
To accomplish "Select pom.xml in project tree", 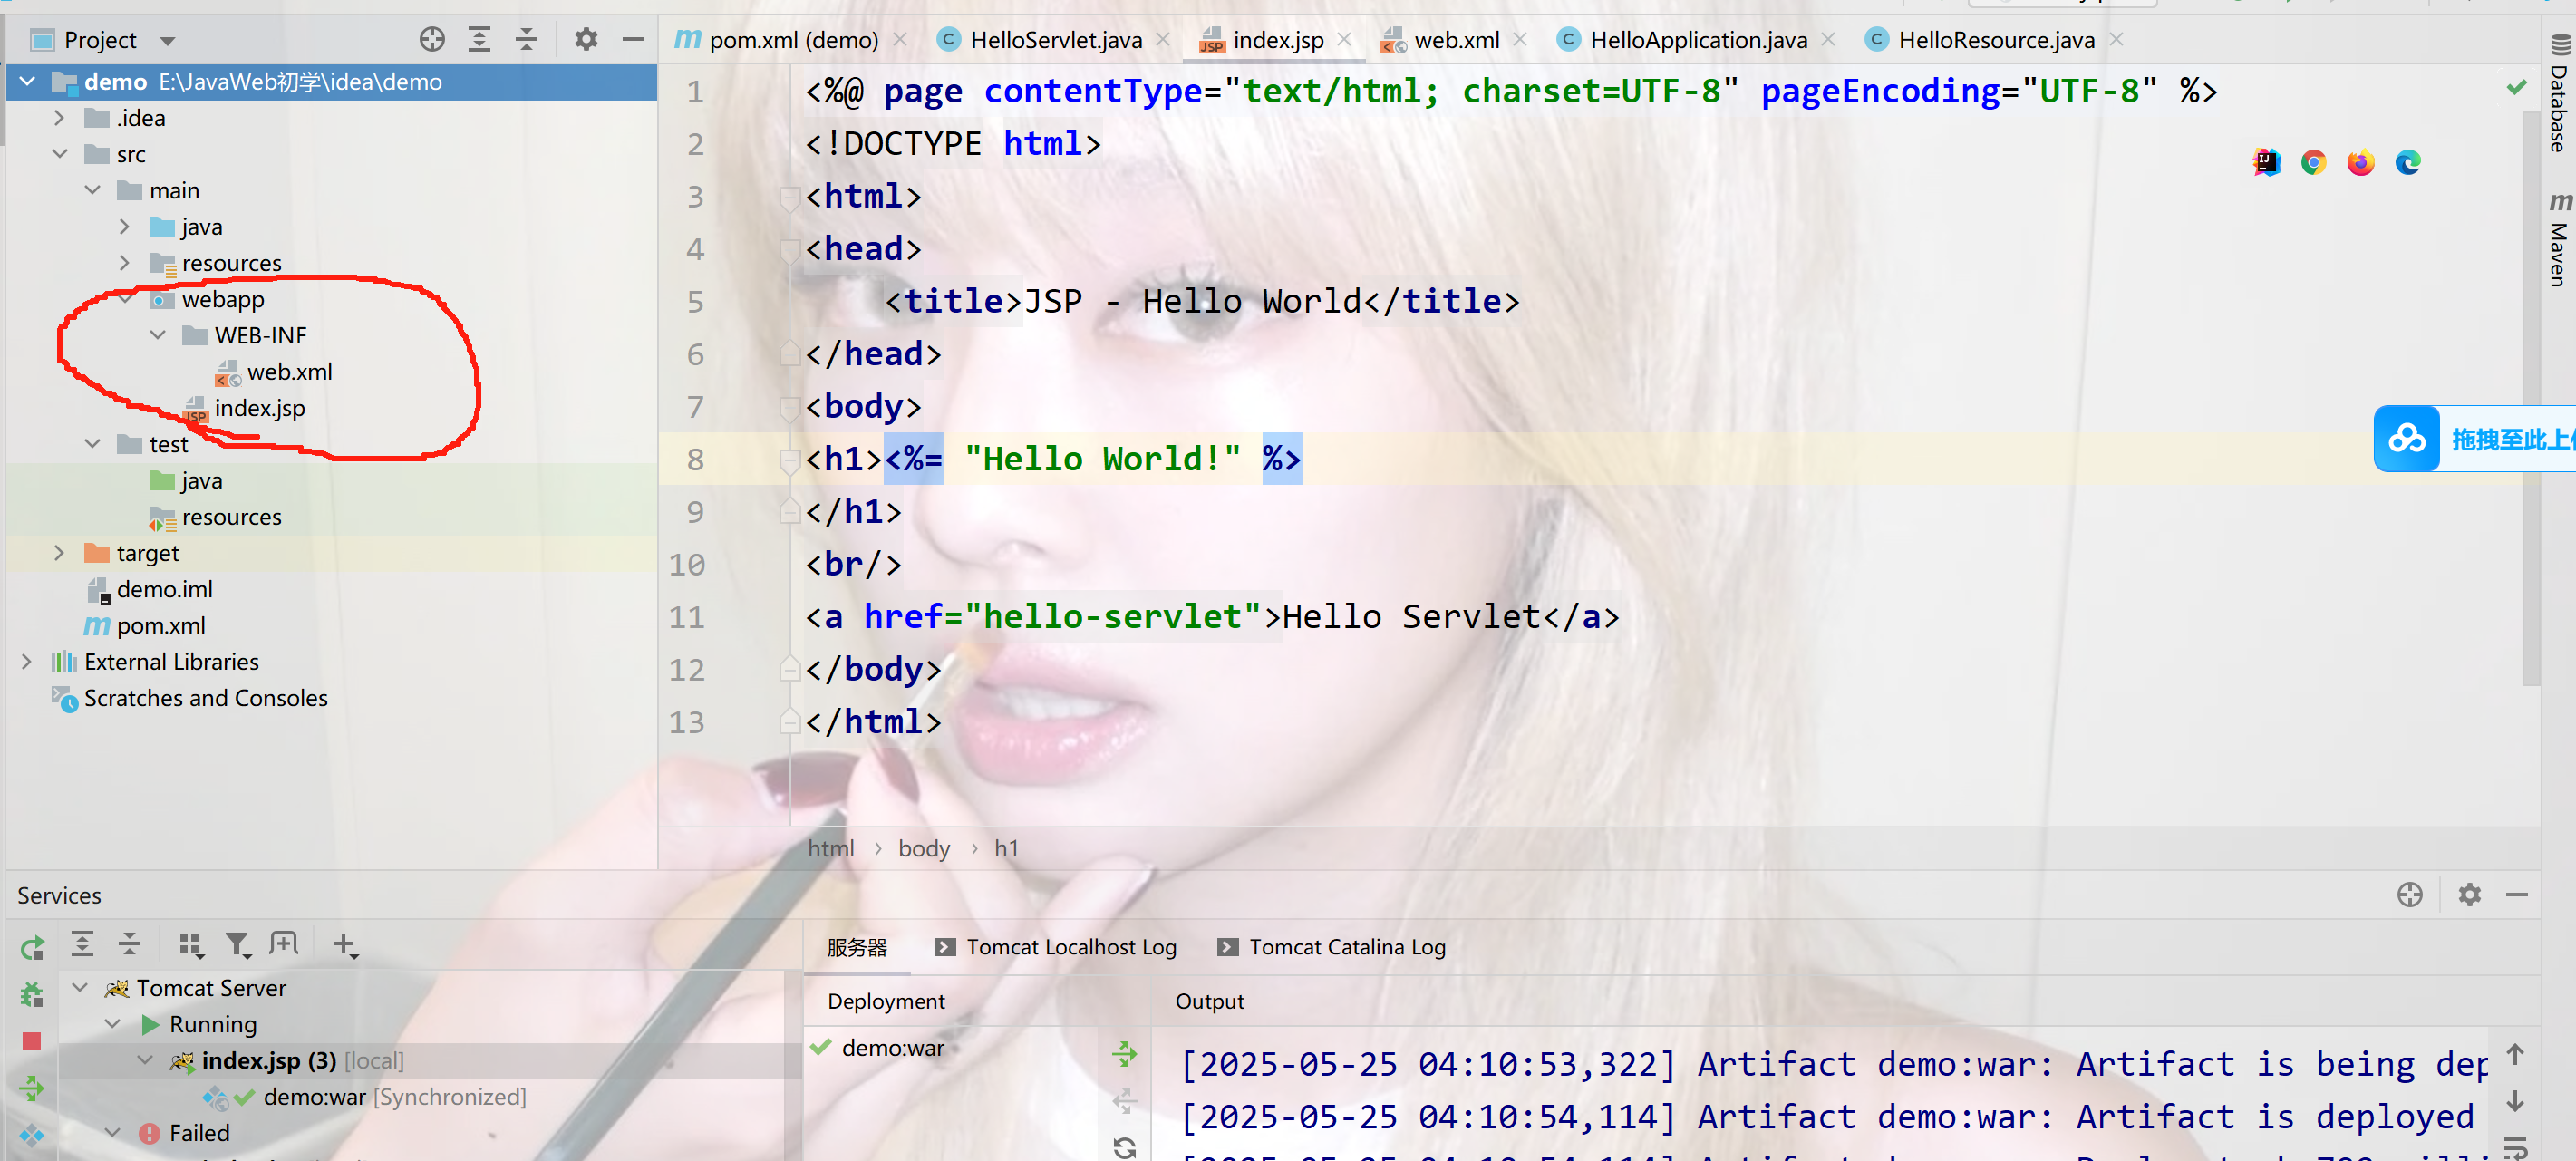I will point(160,626).
